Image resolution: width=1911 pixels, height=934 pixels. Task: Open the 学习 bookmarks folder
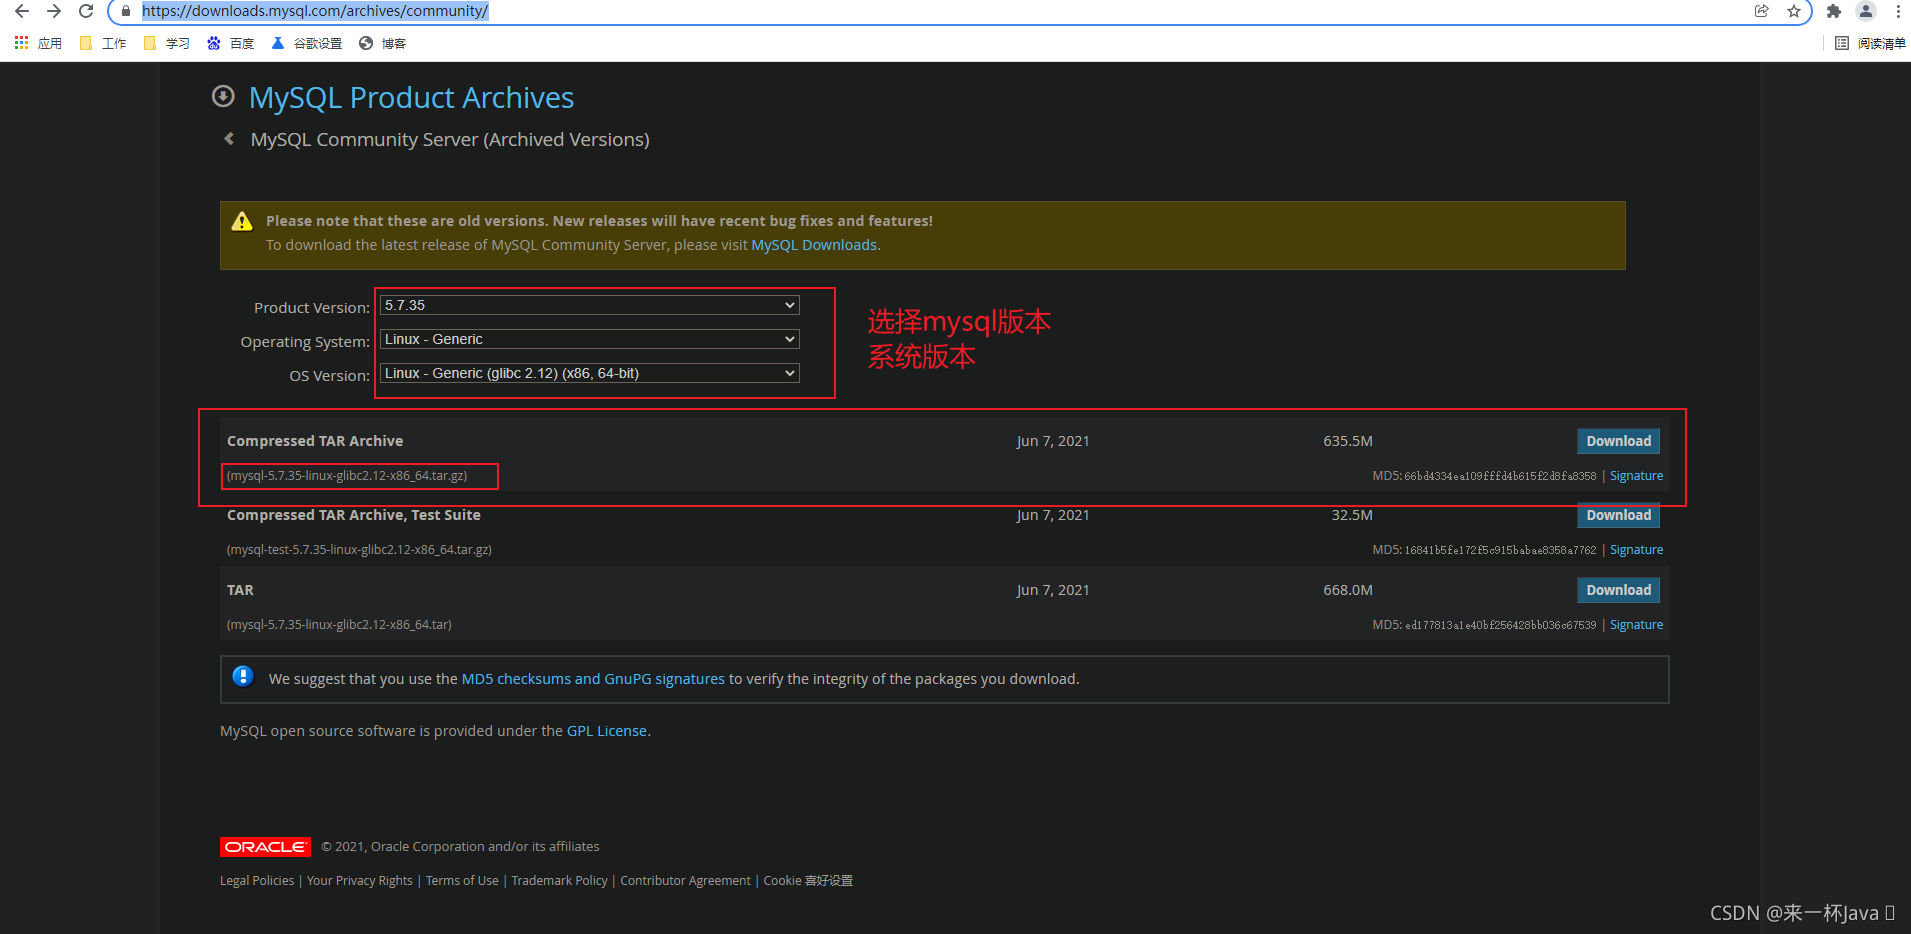tap(167, 43)
